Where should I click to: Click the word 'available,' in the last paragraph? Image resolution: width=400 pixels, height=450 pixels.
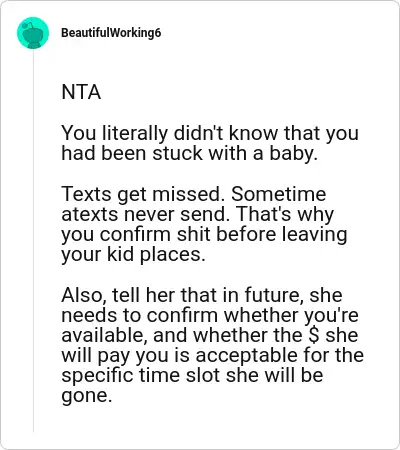tap(105, 335)
